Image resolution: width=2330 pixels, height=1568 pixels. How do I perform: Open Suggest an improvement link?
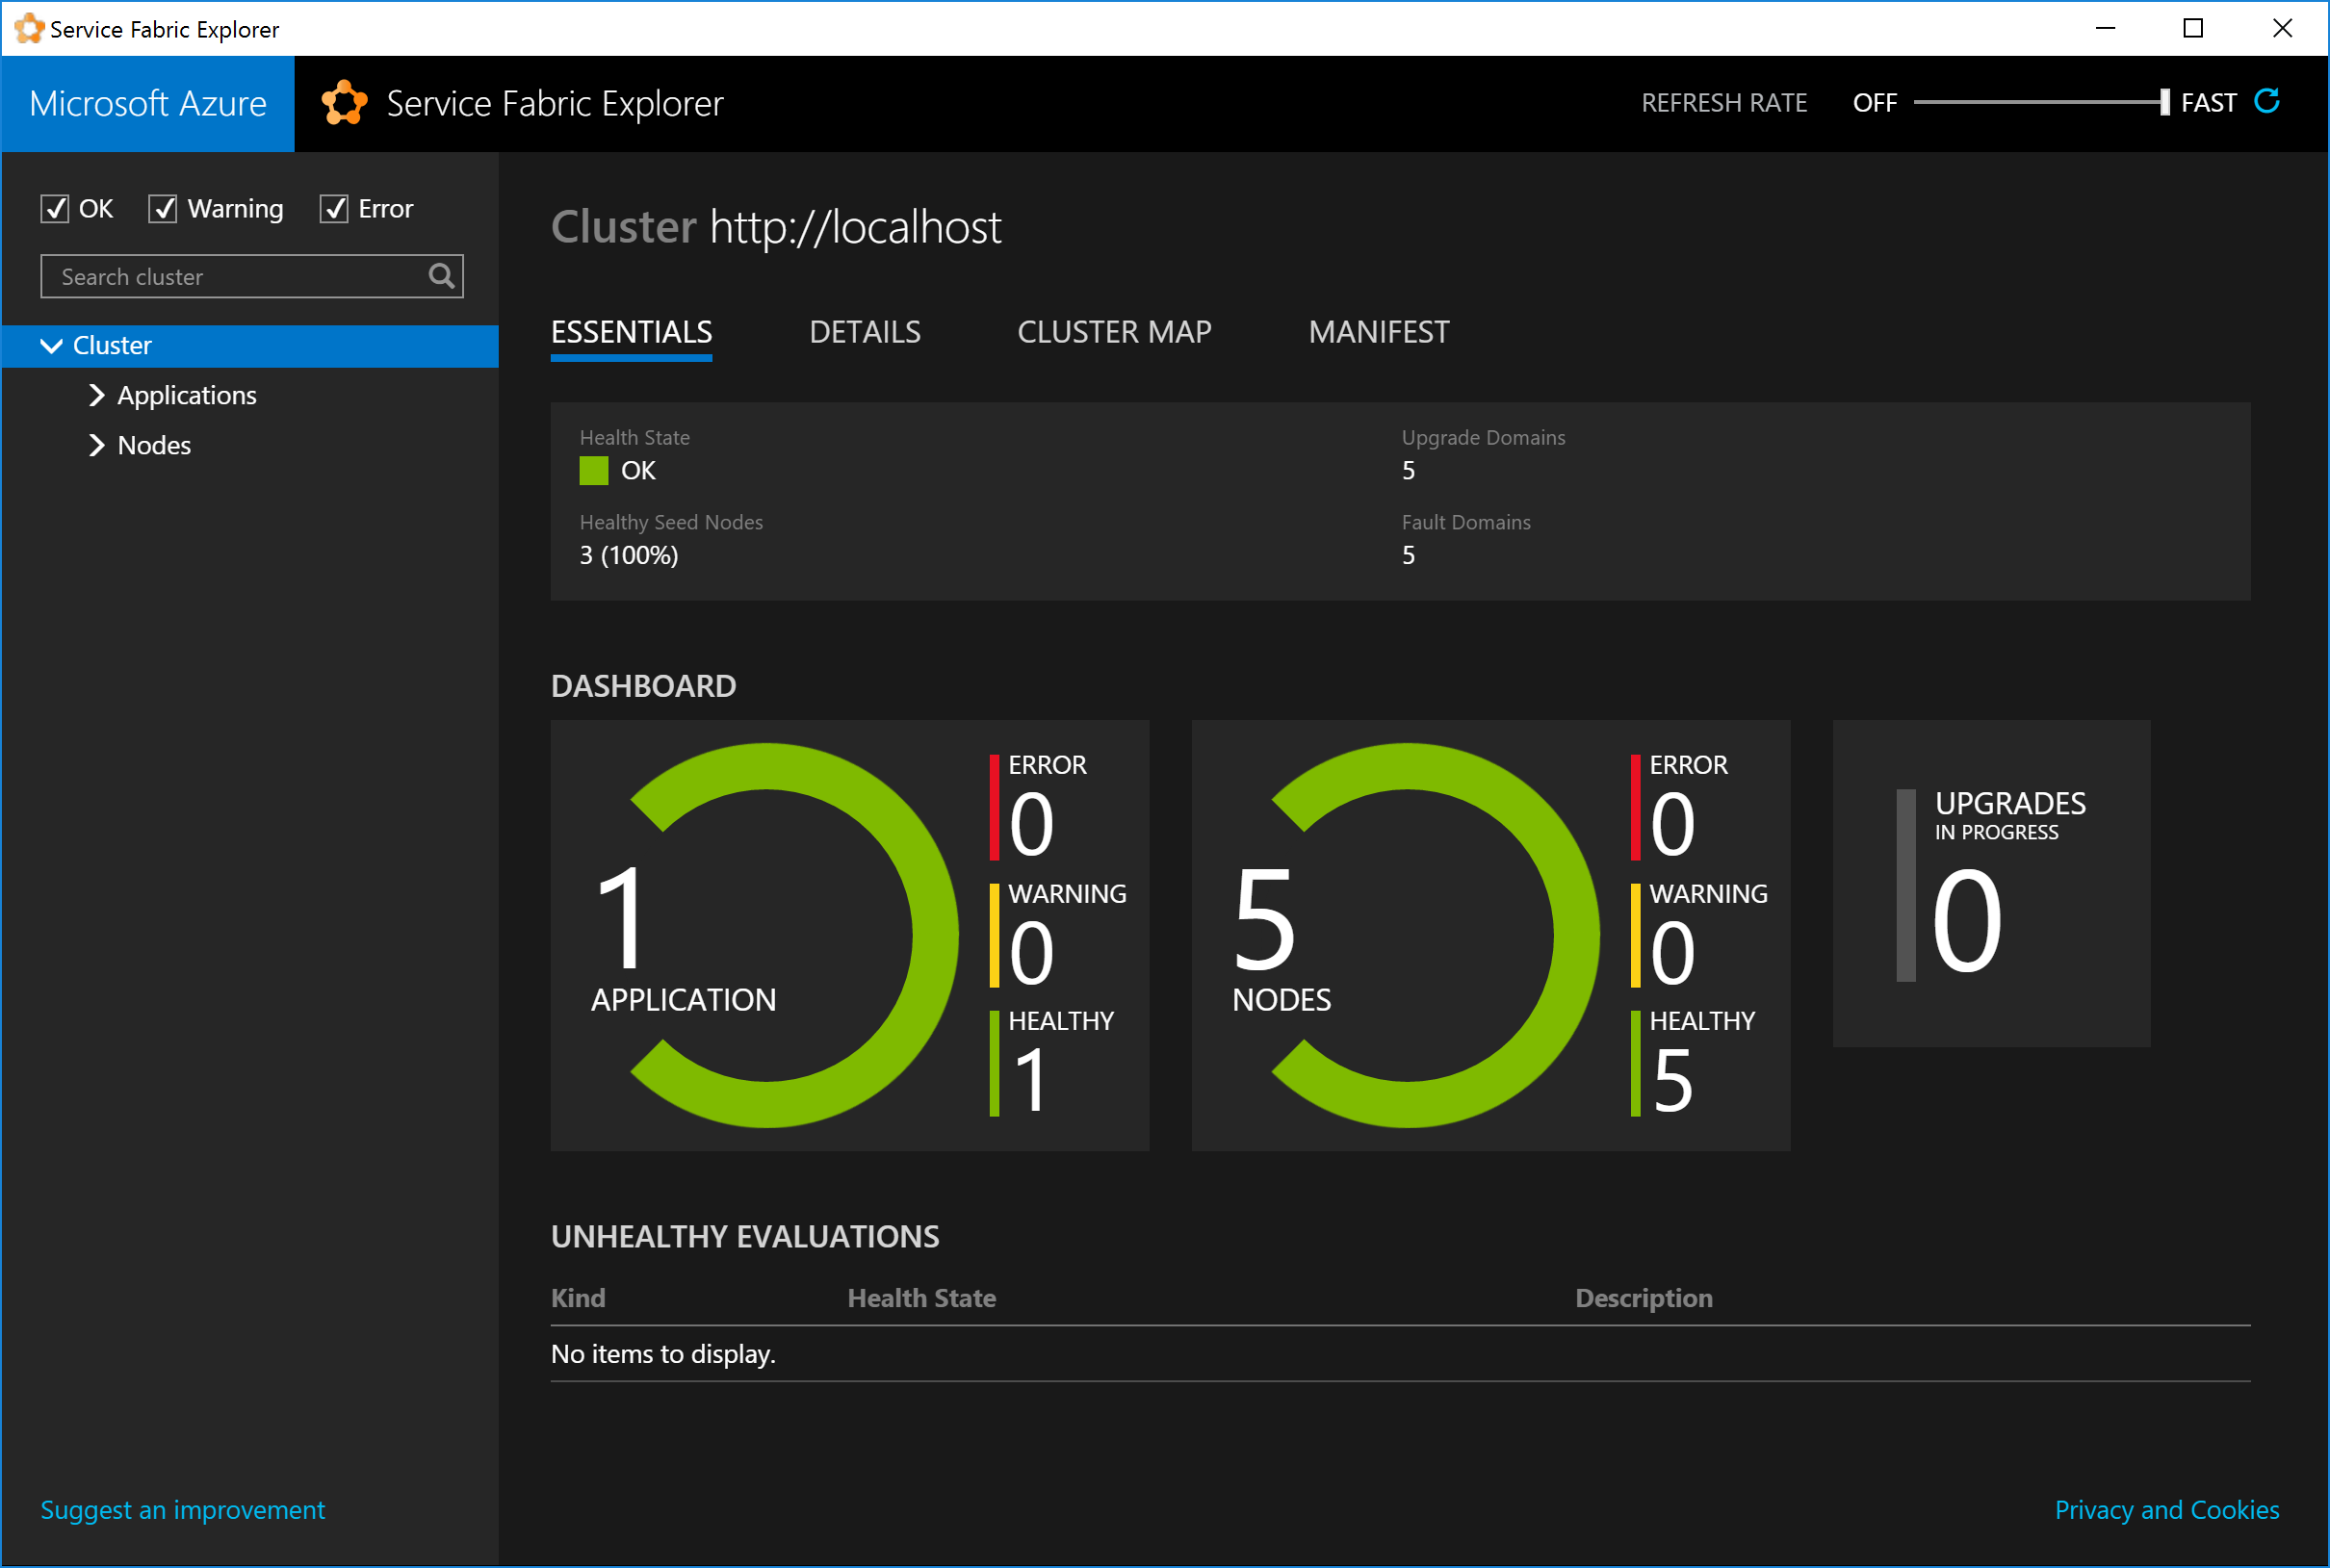pos(183,1510)
